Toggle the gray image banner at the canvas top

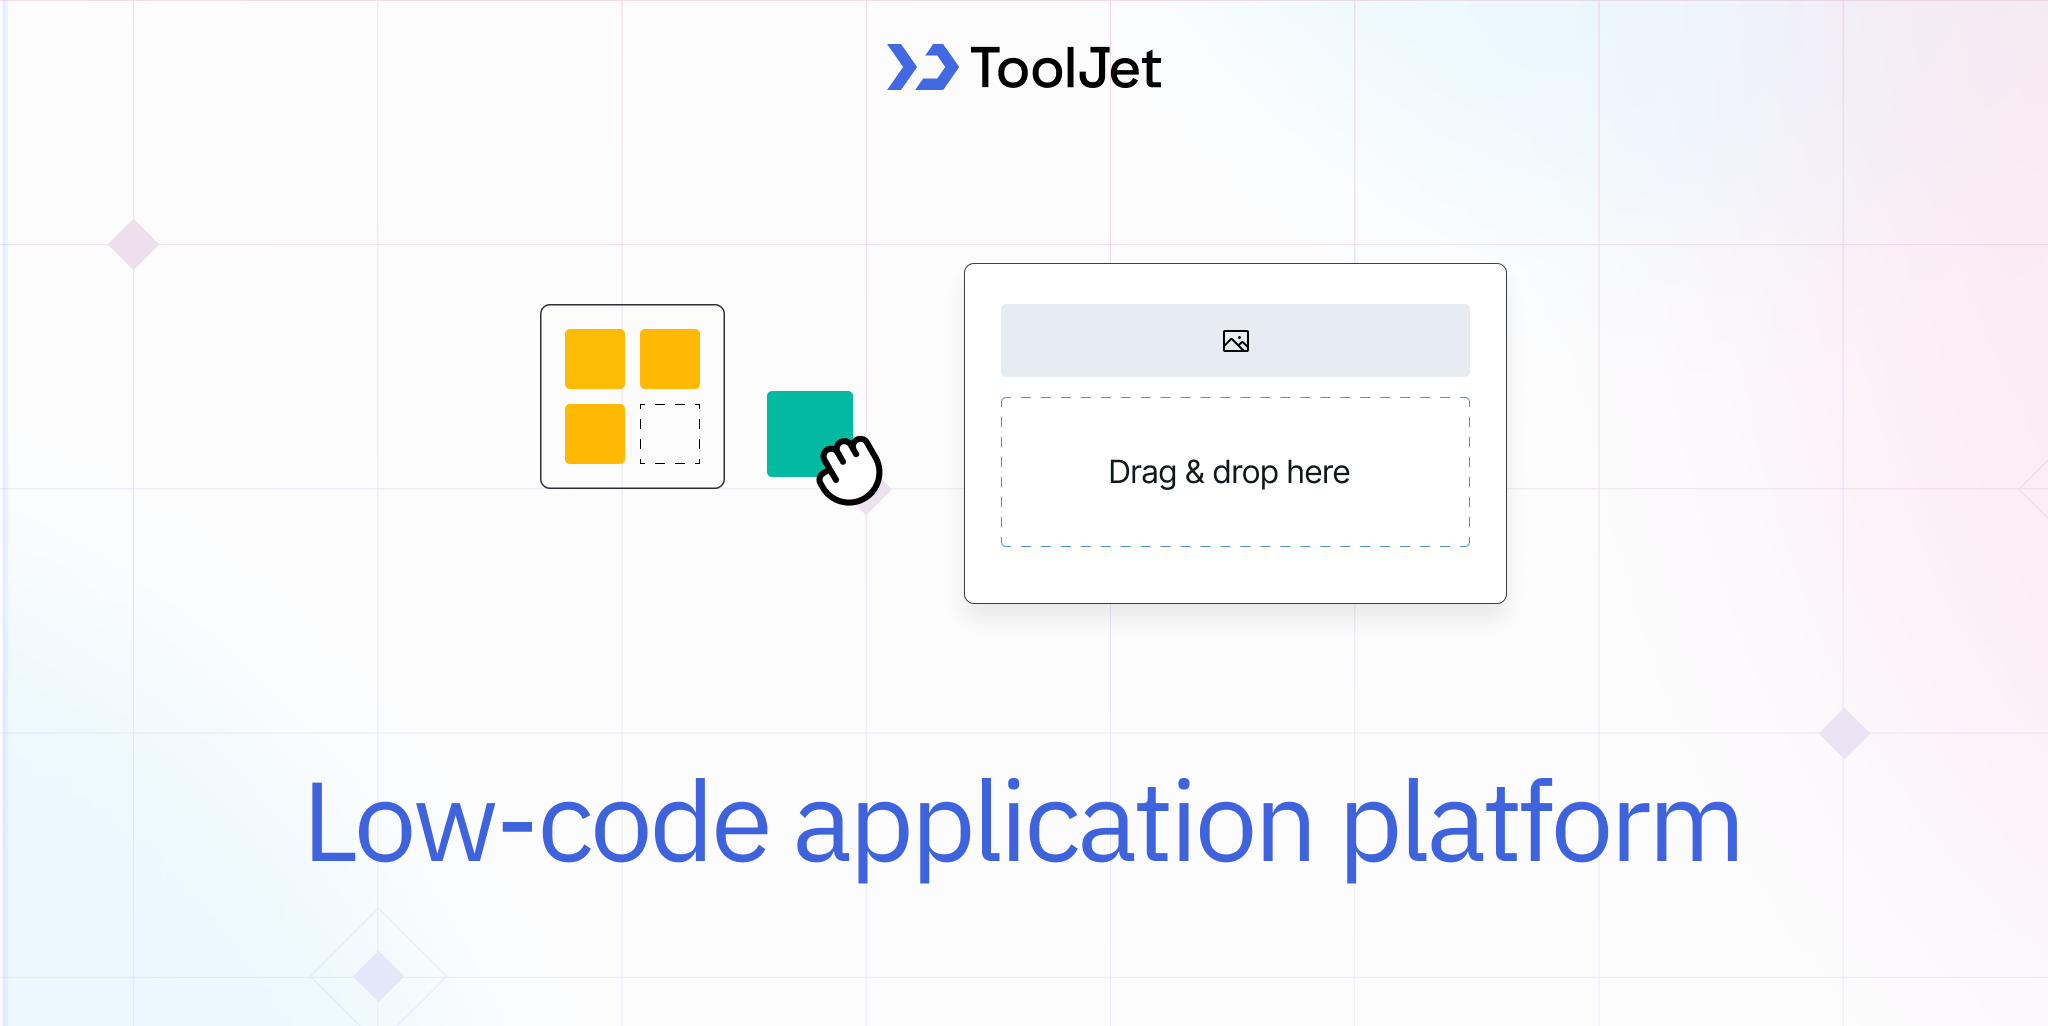coord(1234,340)
